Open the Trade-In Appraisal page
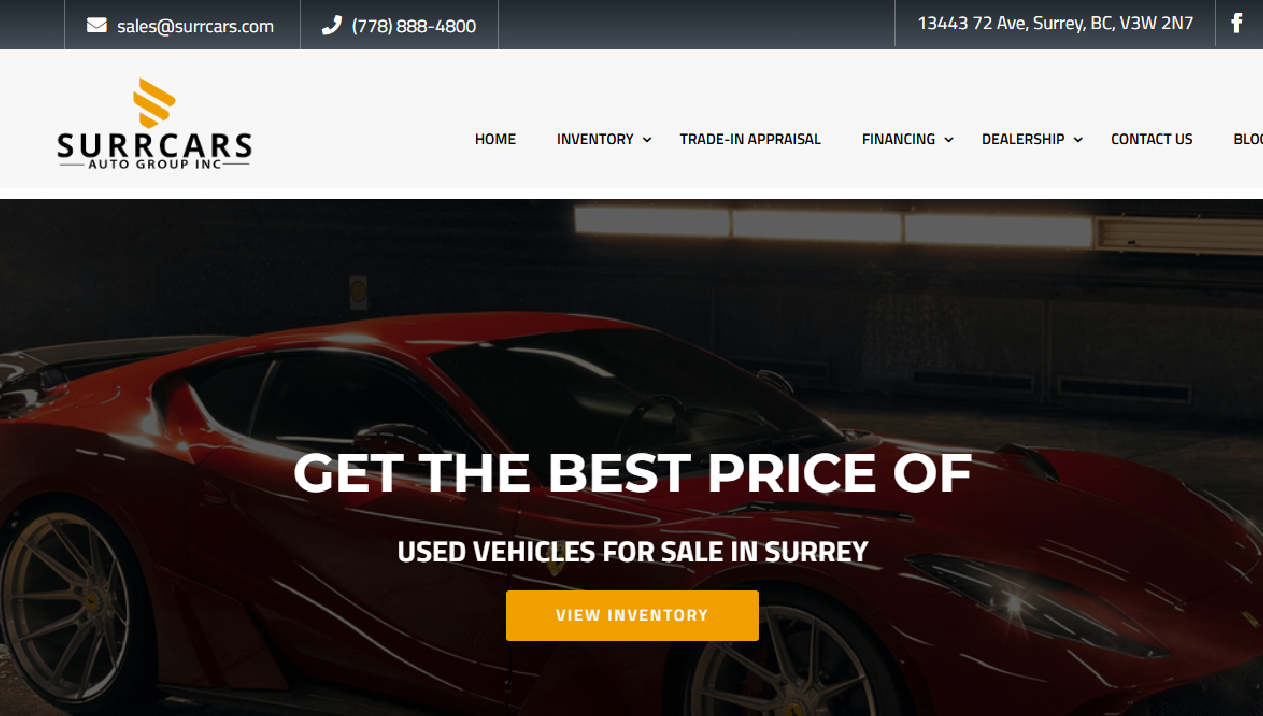The width and height of the screenshot is (1263, 716). [x=750, y=139]
